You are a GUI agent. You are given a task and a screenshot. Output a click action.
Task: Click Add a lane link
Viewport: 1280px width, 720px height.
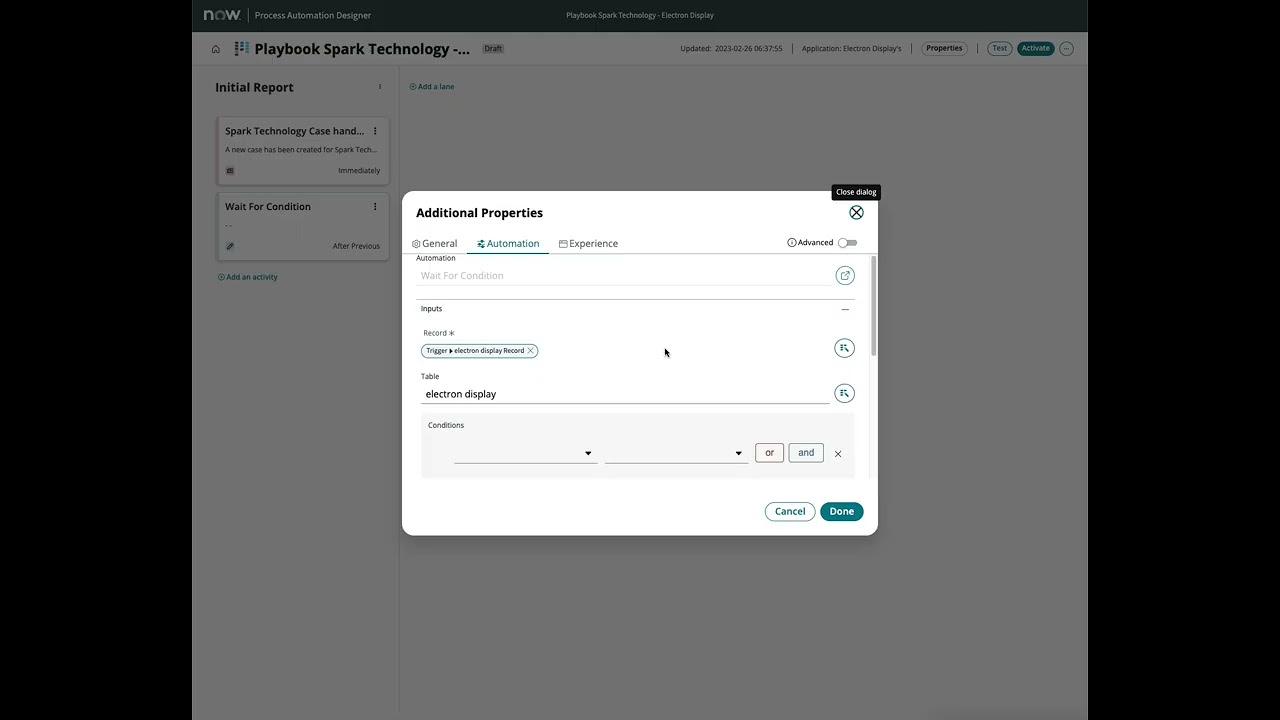[x=432, y=87]
